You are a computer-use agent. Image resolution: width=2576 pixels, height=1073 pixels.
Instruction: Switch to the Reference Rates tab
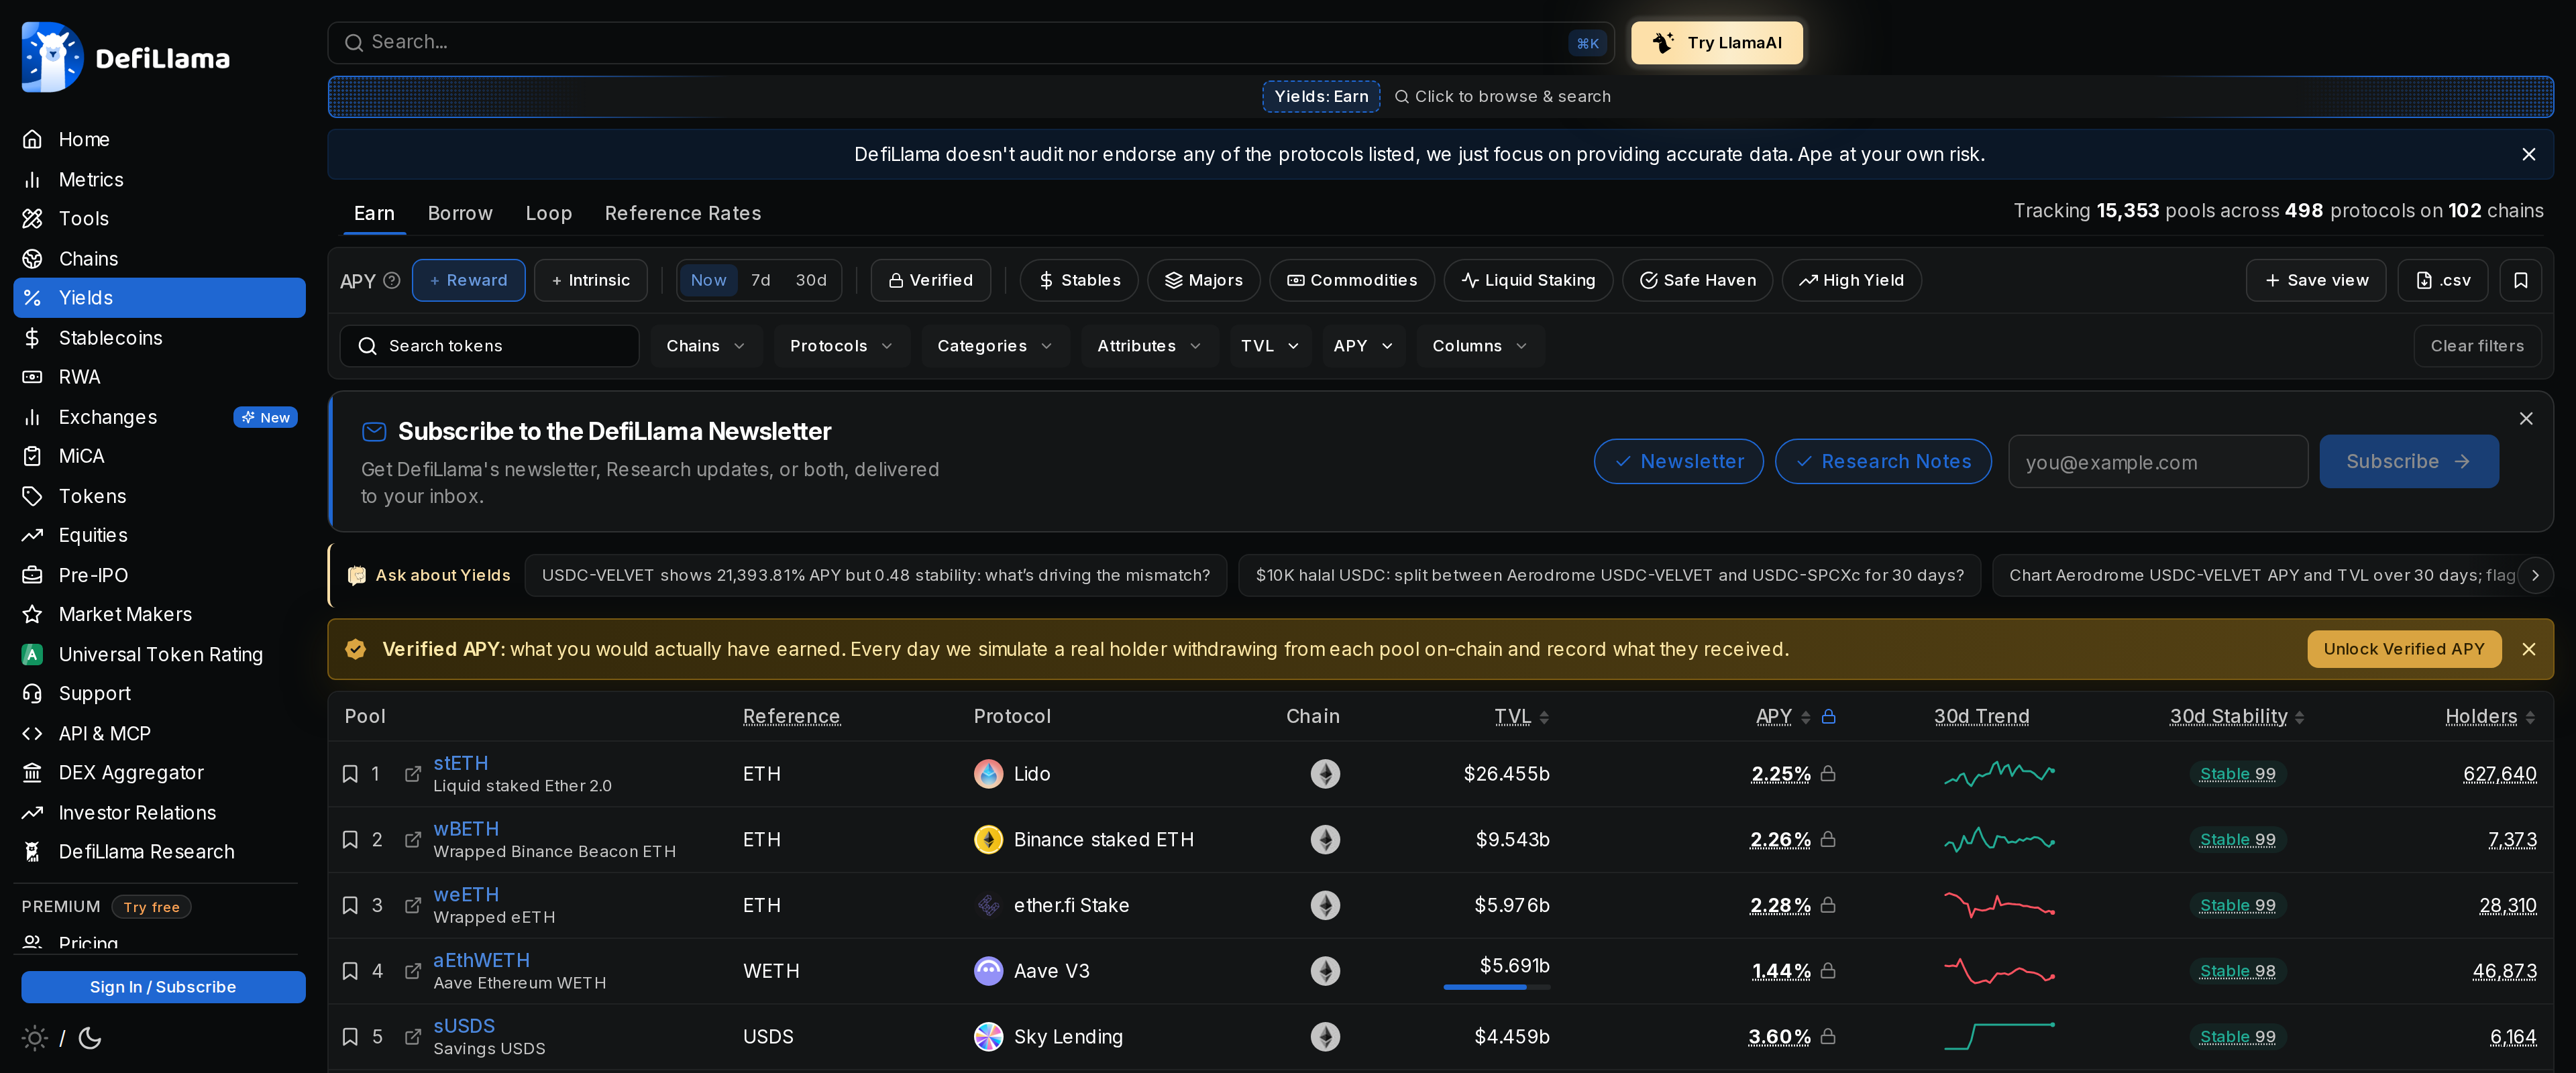(x=683, y=214)
